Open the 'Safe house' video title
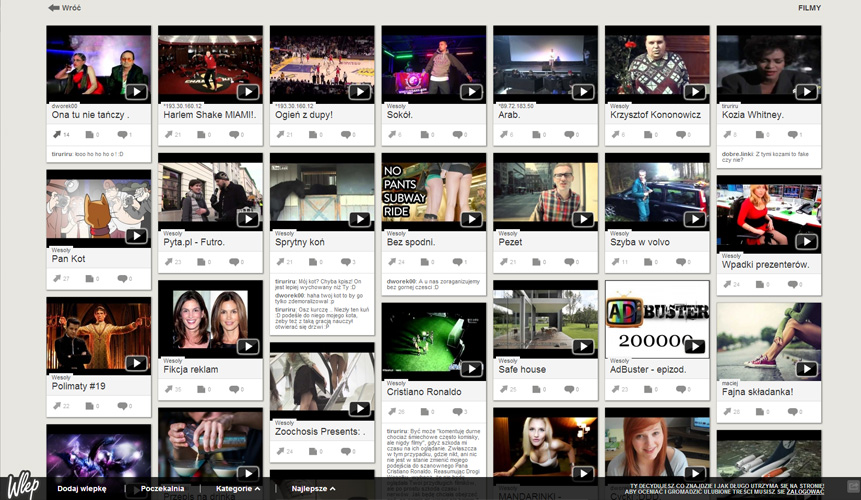861x500 pixels. 522,369
